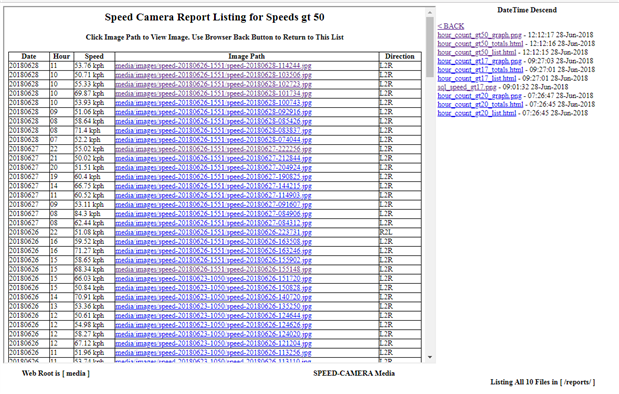Open hour_count_gt20_list.html report file
This screenshot has width=619, height=394.
[476, 113]
